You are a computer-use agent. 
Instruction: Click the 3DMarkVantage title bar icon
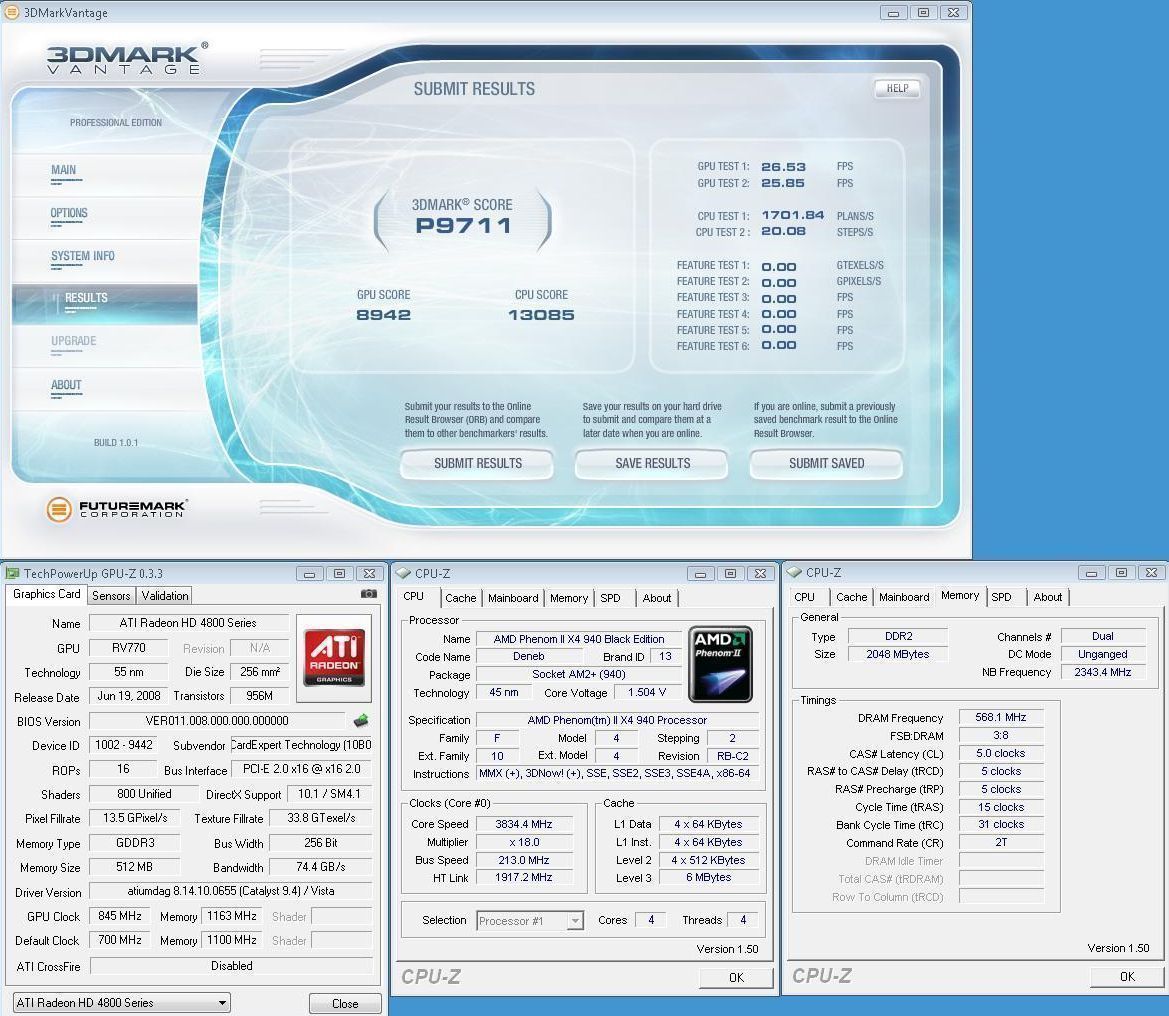pyautogui.click(x=11, y=12)
